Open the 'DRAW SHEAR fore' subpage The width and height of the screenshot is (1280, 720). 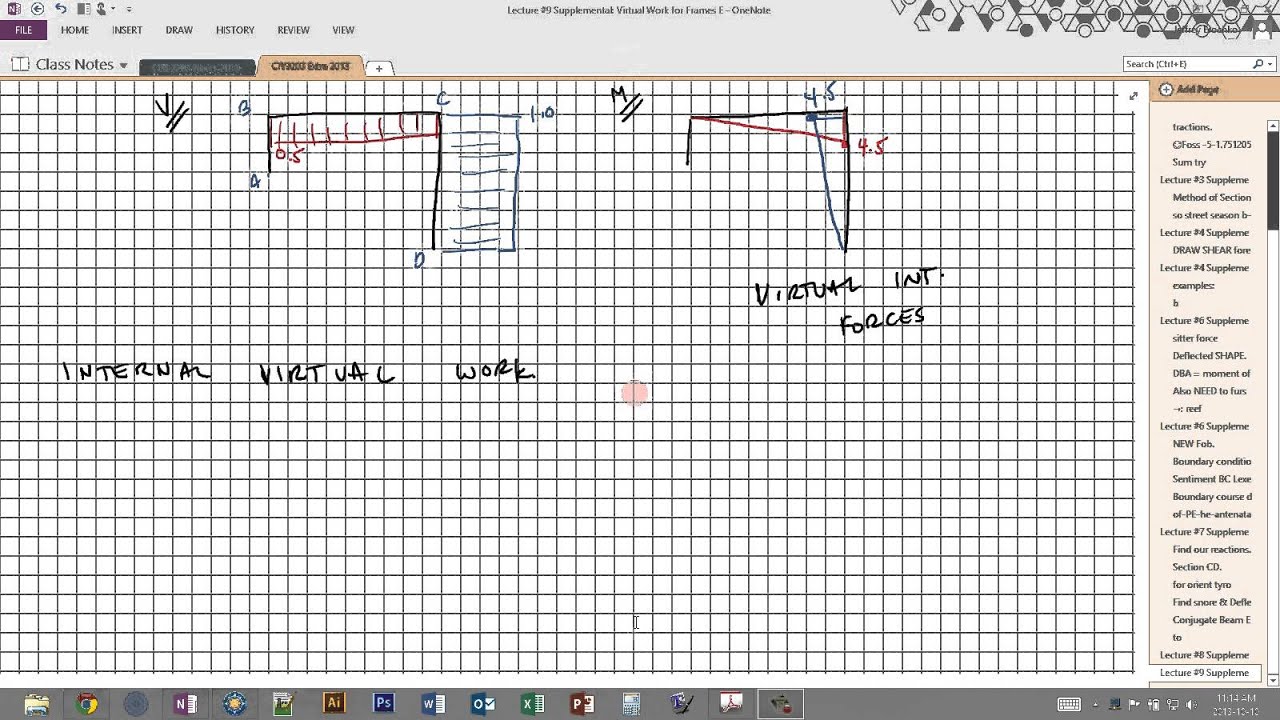pyautogui.click(x=1211, y=250)
